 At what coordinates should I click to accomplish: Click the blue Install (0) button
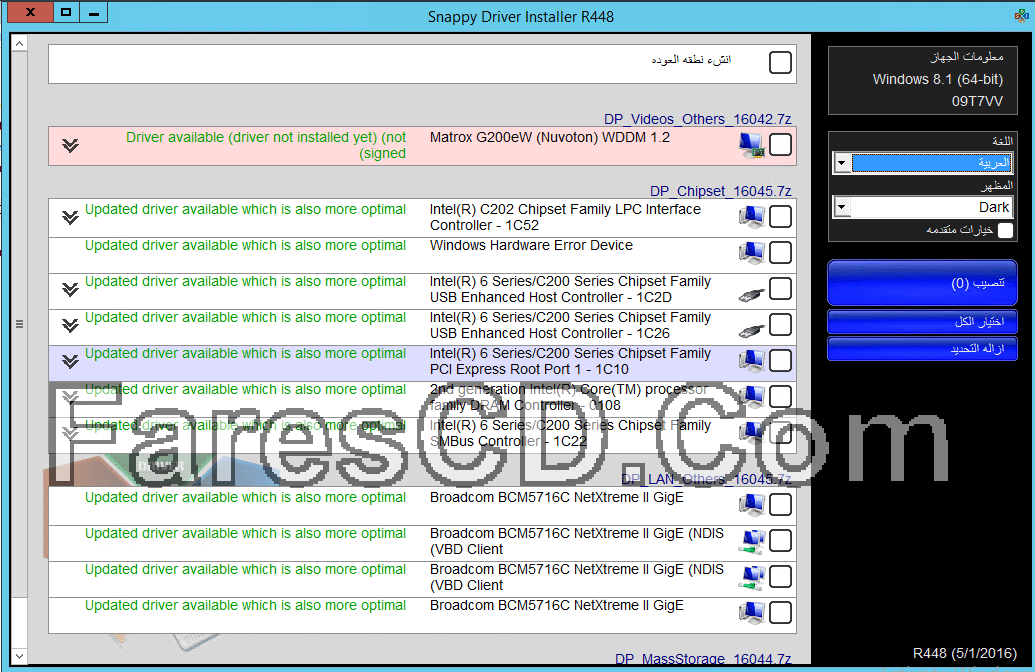922,283
